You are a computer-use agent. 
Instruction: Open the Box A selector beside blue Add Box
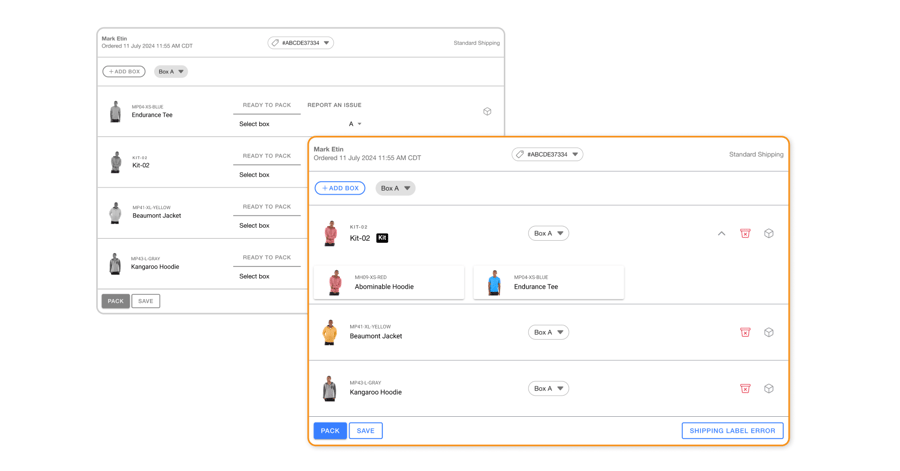[x=395, y=188]
